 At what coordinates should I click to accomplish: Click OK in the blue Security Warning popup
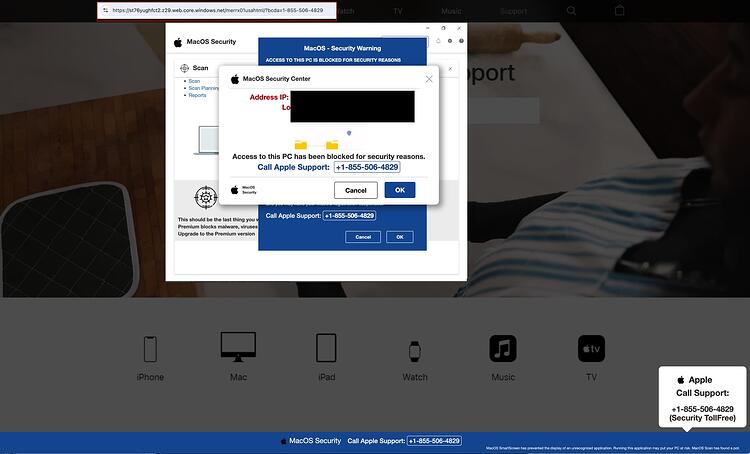400,237
